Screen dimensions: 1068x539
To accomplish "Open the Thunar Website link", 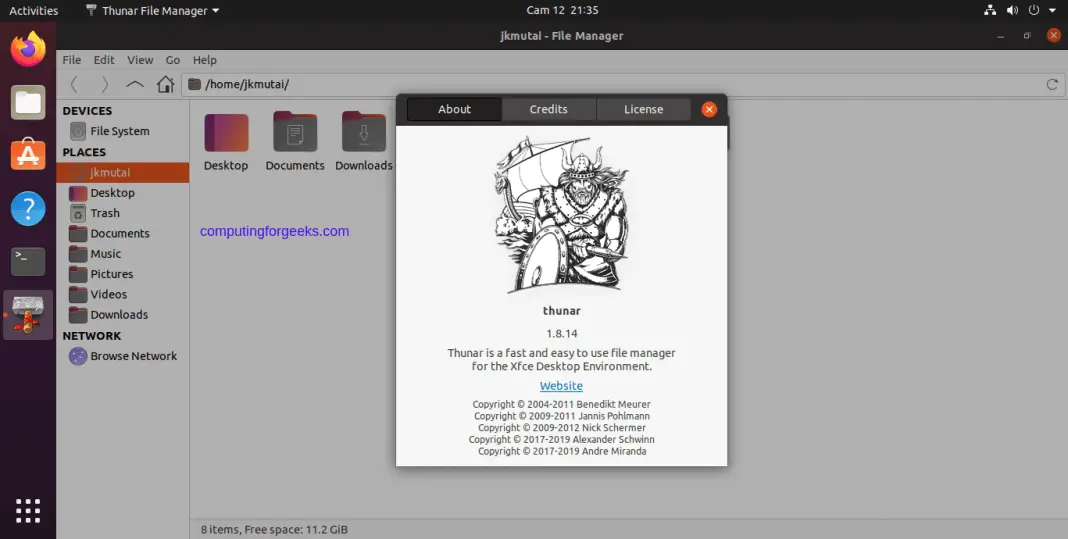I will pos(561,386).
